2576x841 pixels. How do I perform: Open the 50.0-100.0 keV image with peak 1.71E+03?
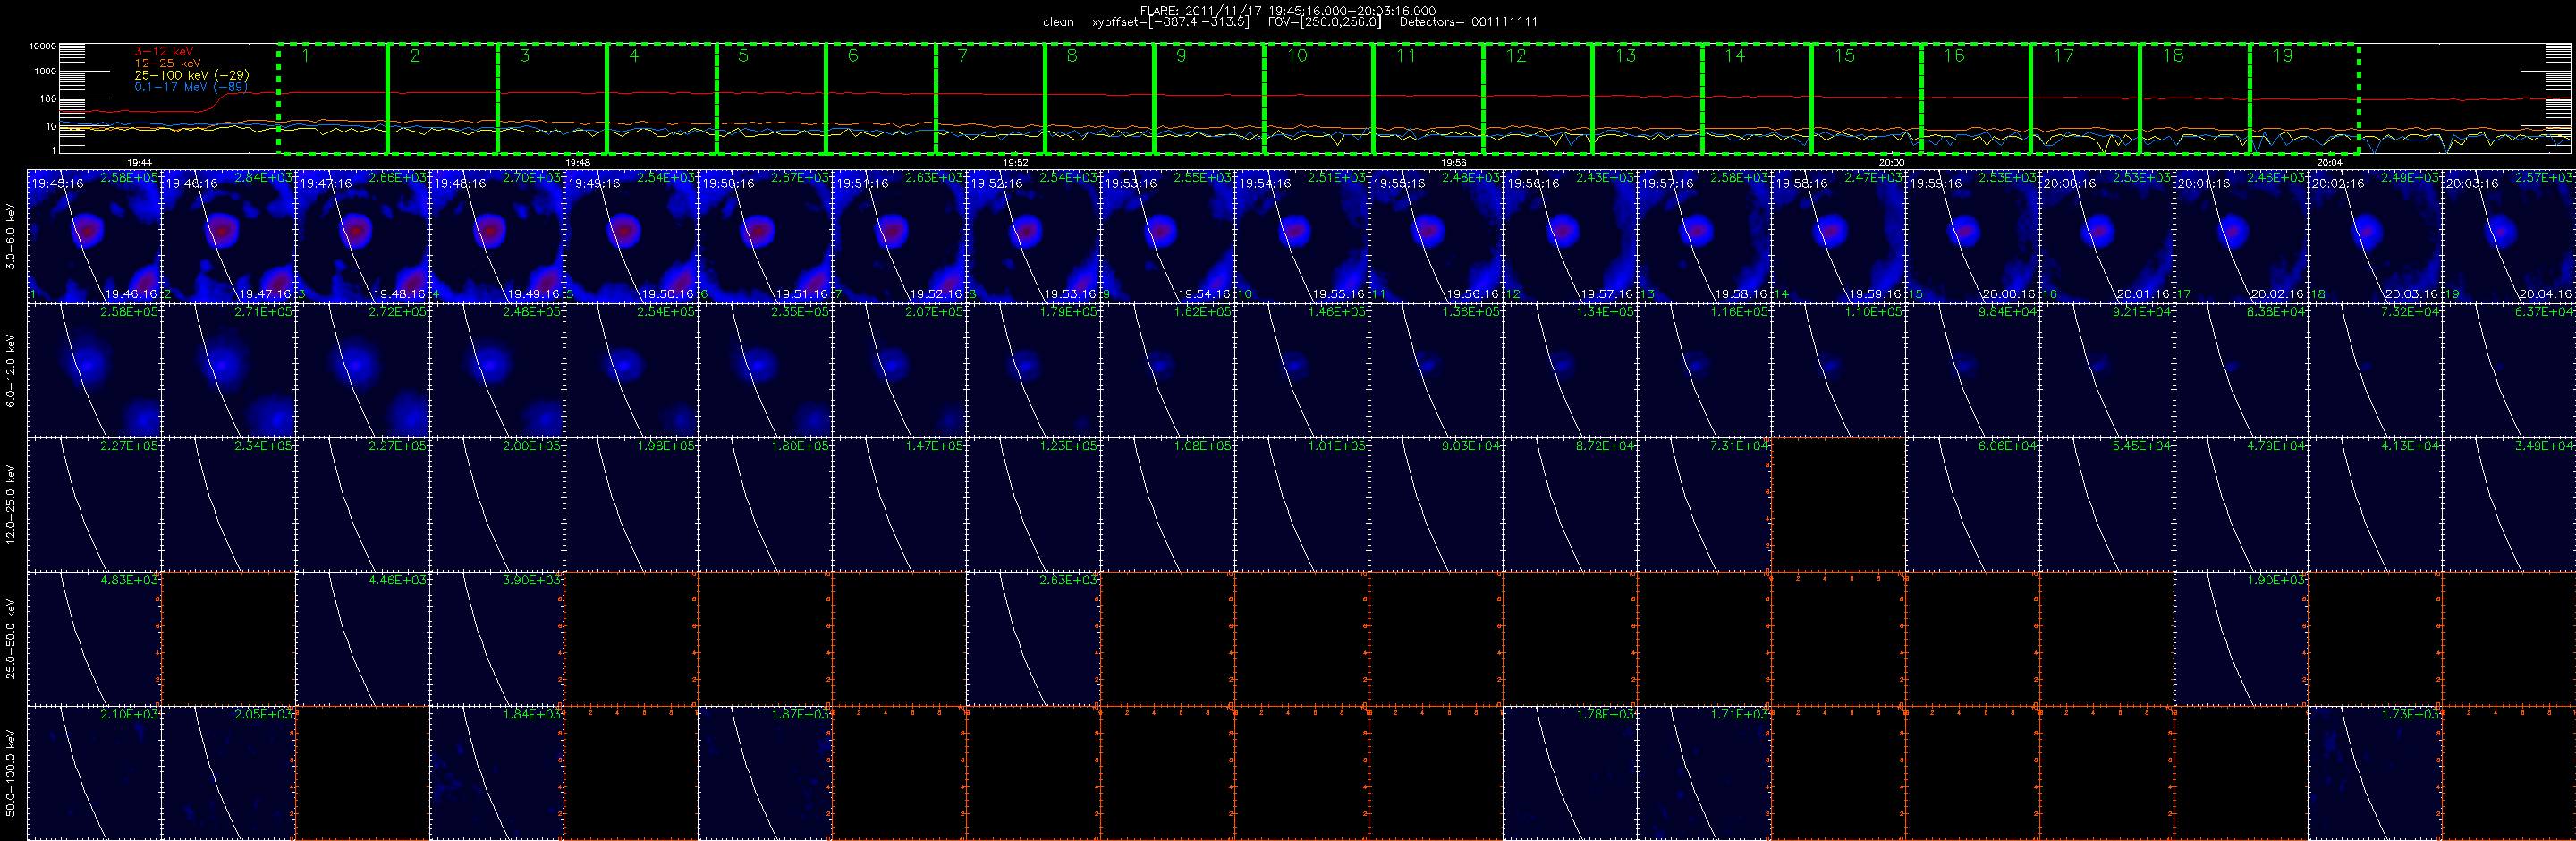pyautogui.click(x=1704, y=772)
